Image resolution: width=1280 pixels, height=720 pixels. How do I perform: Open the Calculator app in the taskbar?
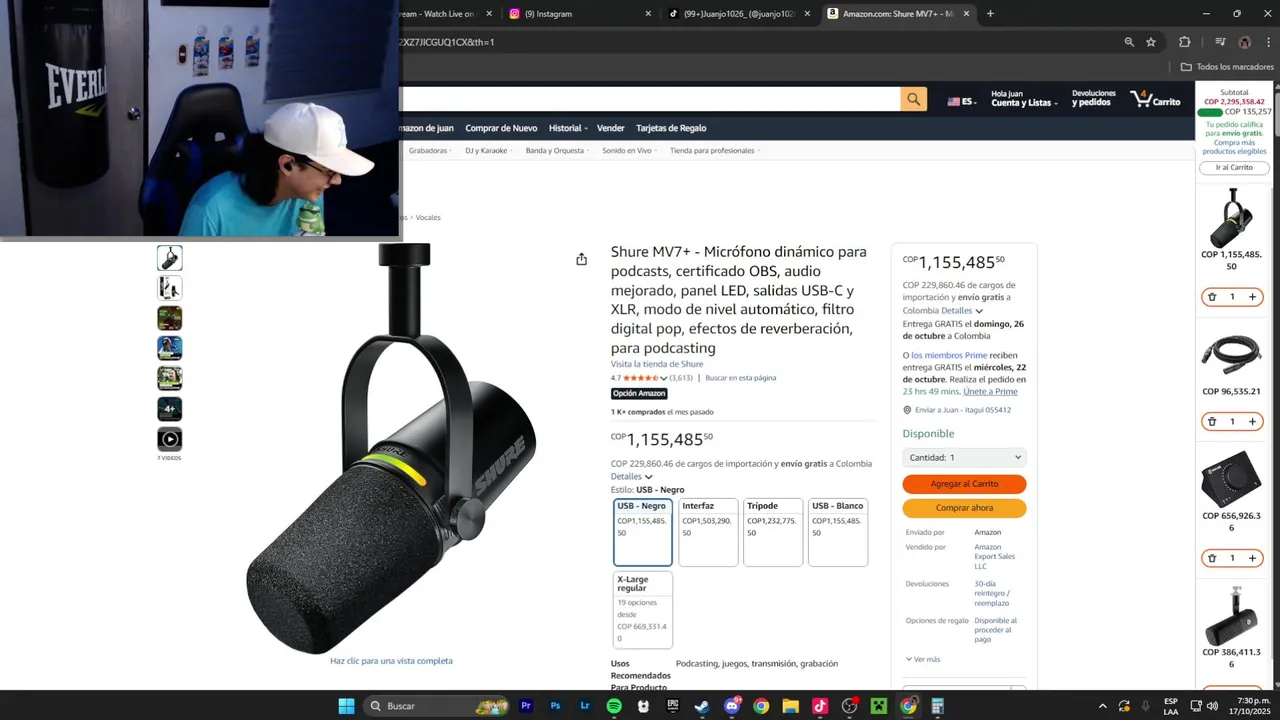tap(938, 706)
